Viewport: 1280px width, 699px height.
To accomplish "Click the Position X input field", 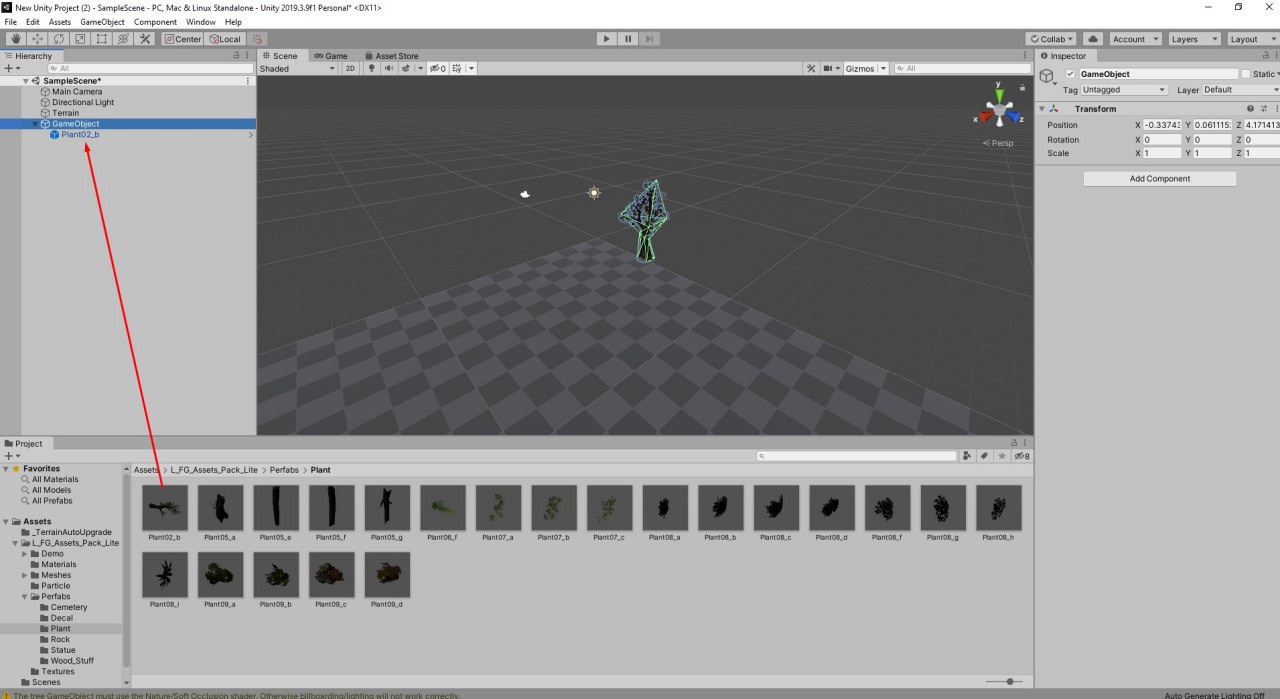I will tap(1162, 125).
